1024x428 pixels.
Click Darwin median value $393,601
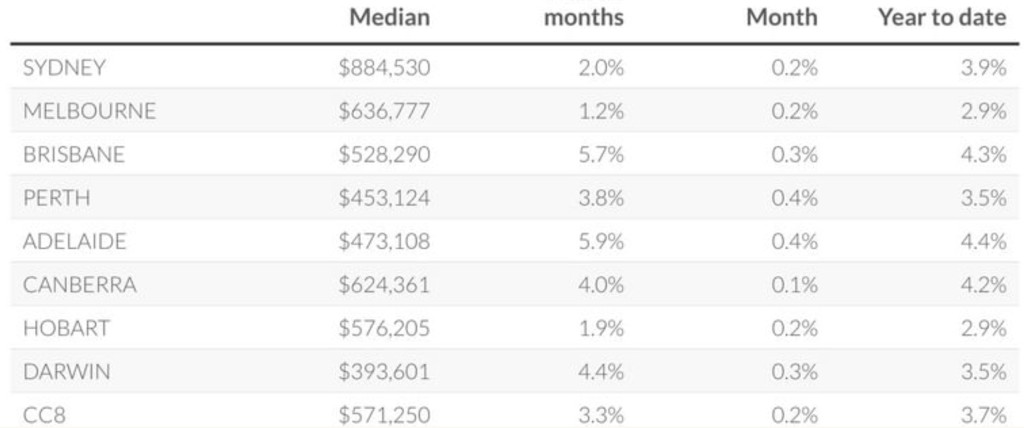tap(384, 371)
